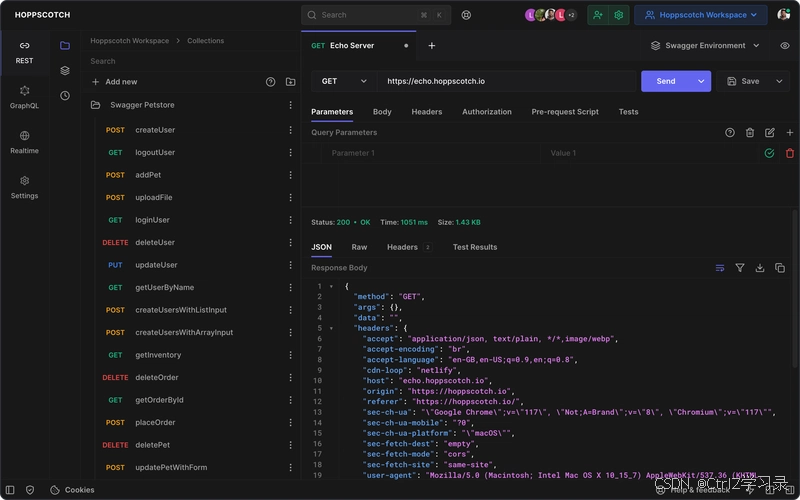Open the Send button options arrow
Image resolution: width=800 pixels, height=500 pixels.
(701, 81)
